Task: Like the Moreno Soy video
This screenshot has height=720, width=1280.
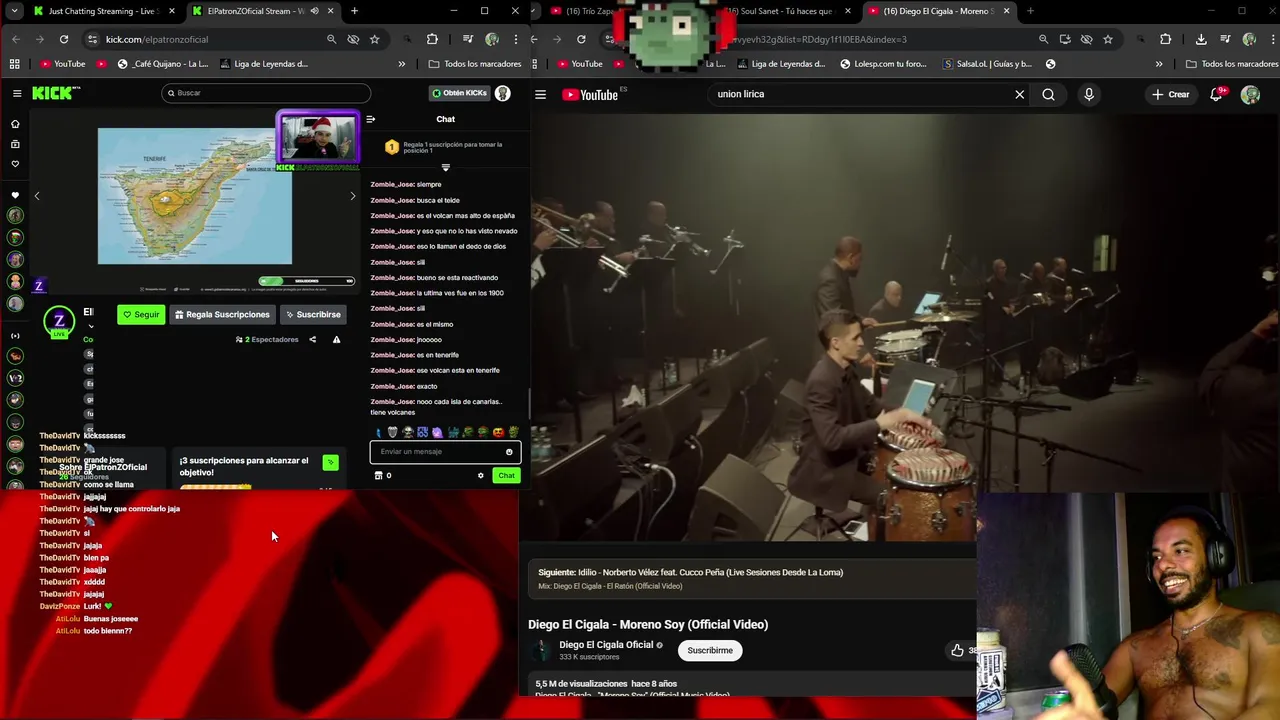Action: pyautogui.click(x=957, y=651)
